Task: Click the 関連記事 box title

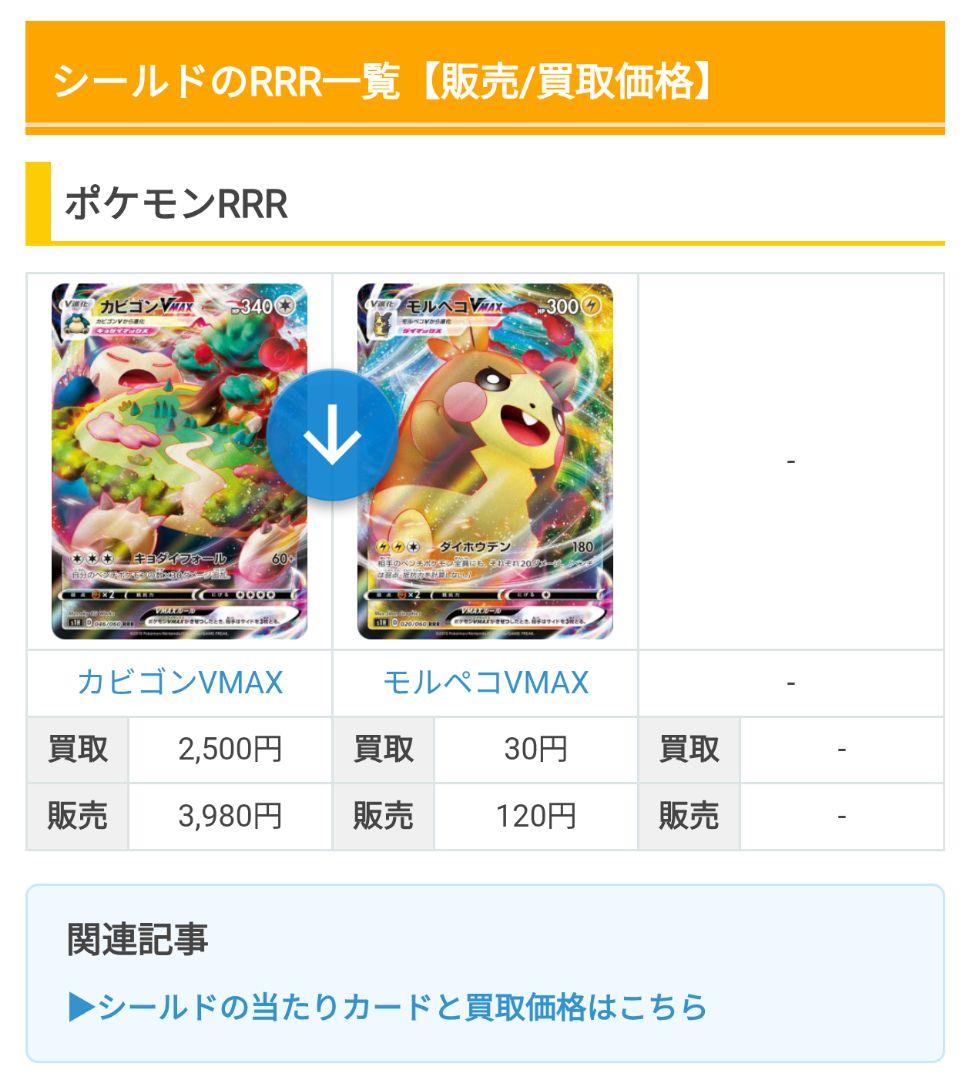Action: [x=137, y=939]
